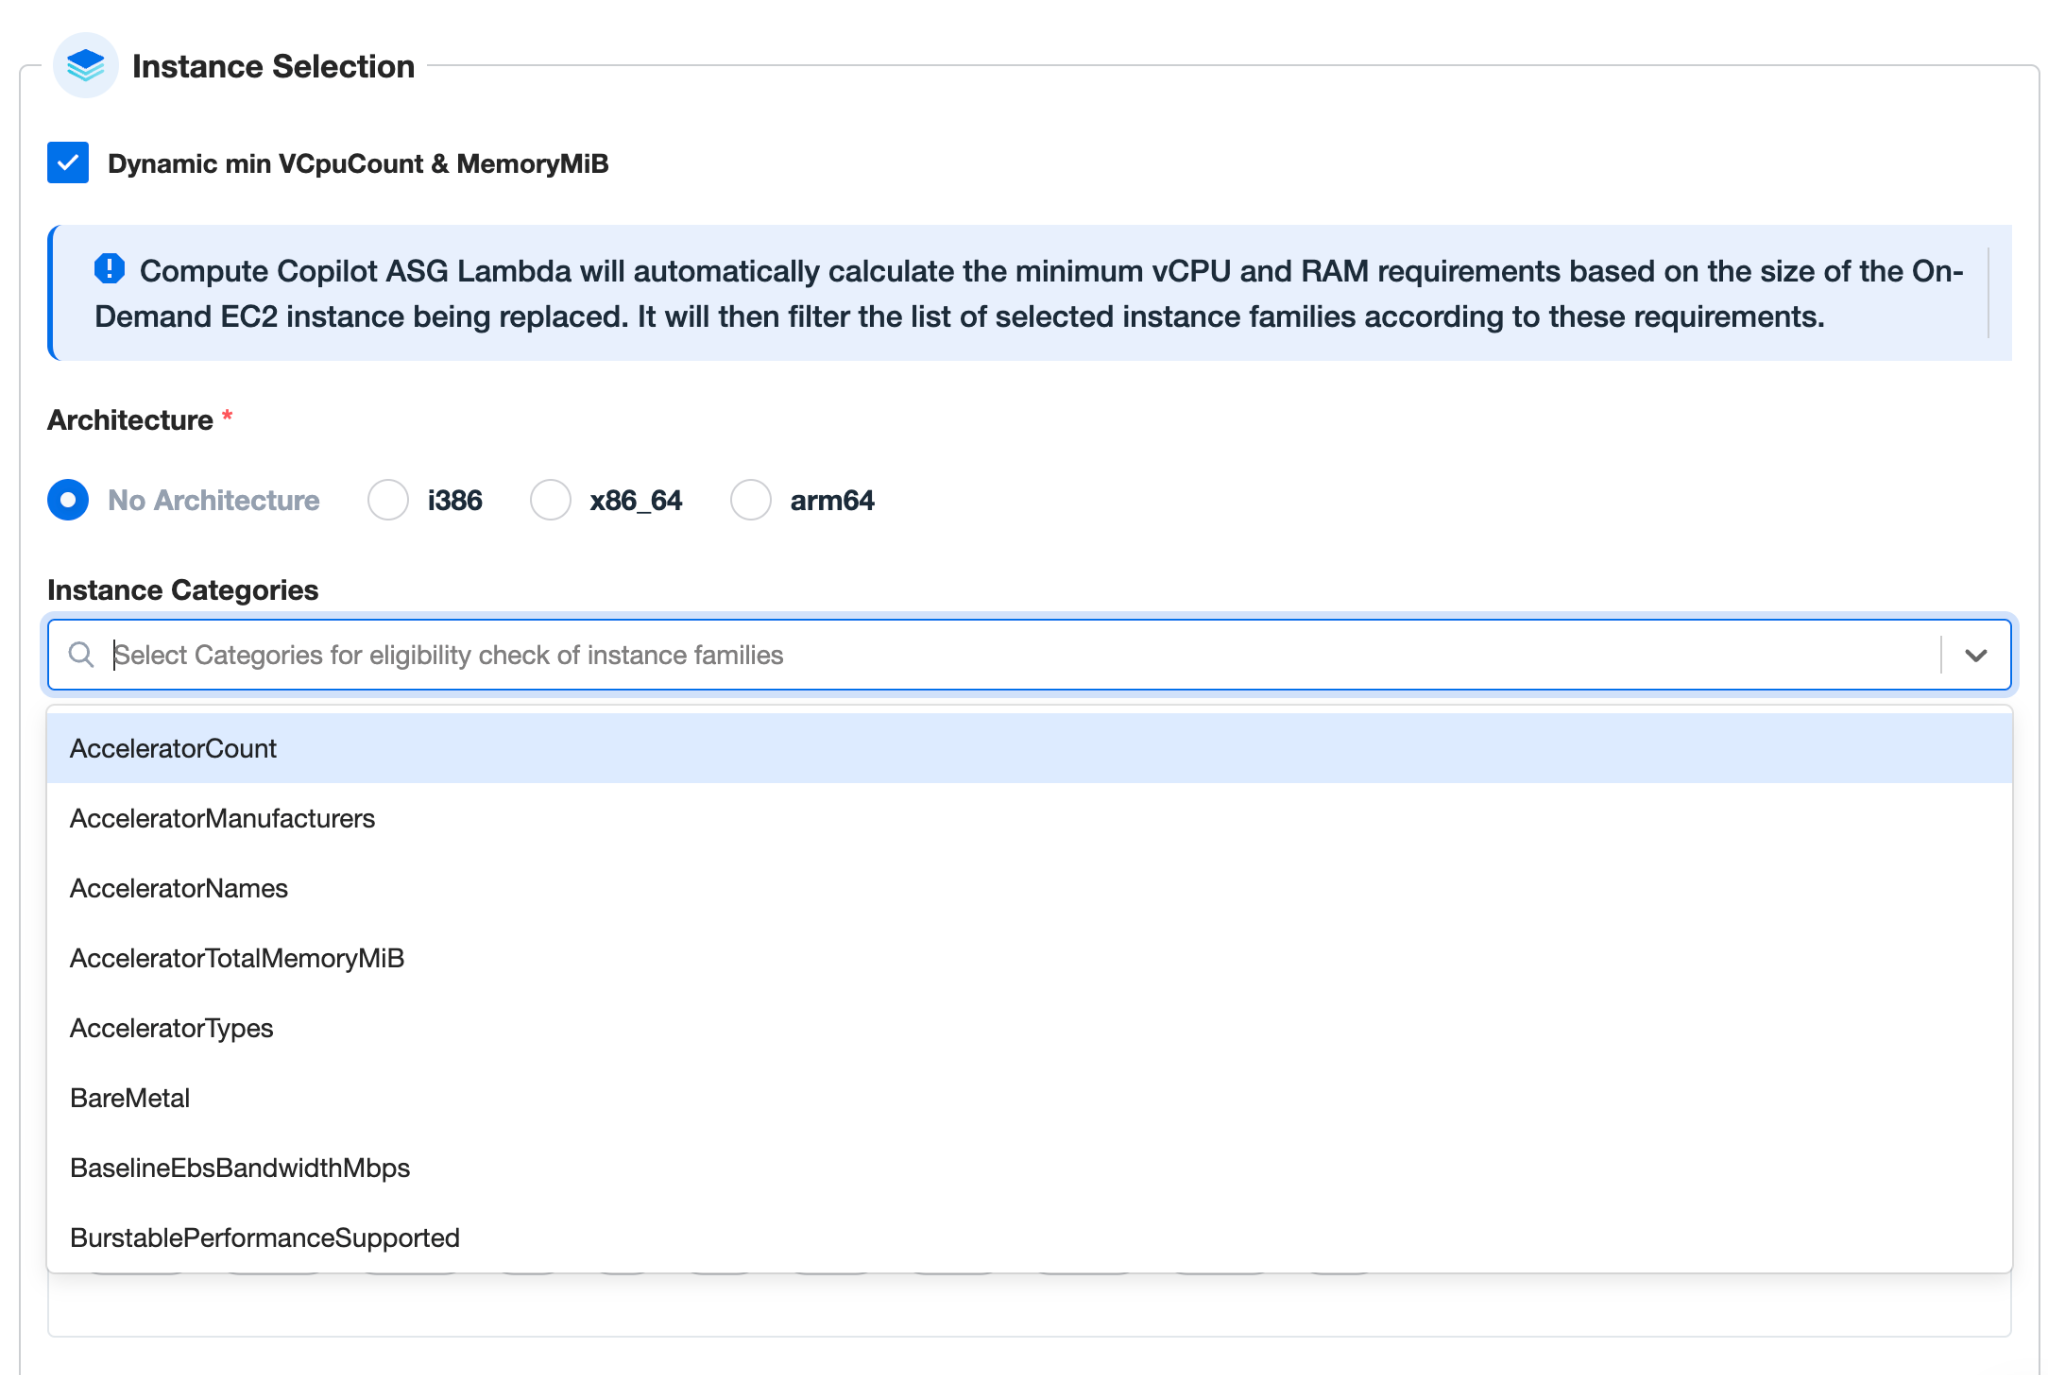Image resolution: width=2048 pixels, height=1375 pixels.
Task: Select the AcceleratorManufacturers option
Action: 1029,818
